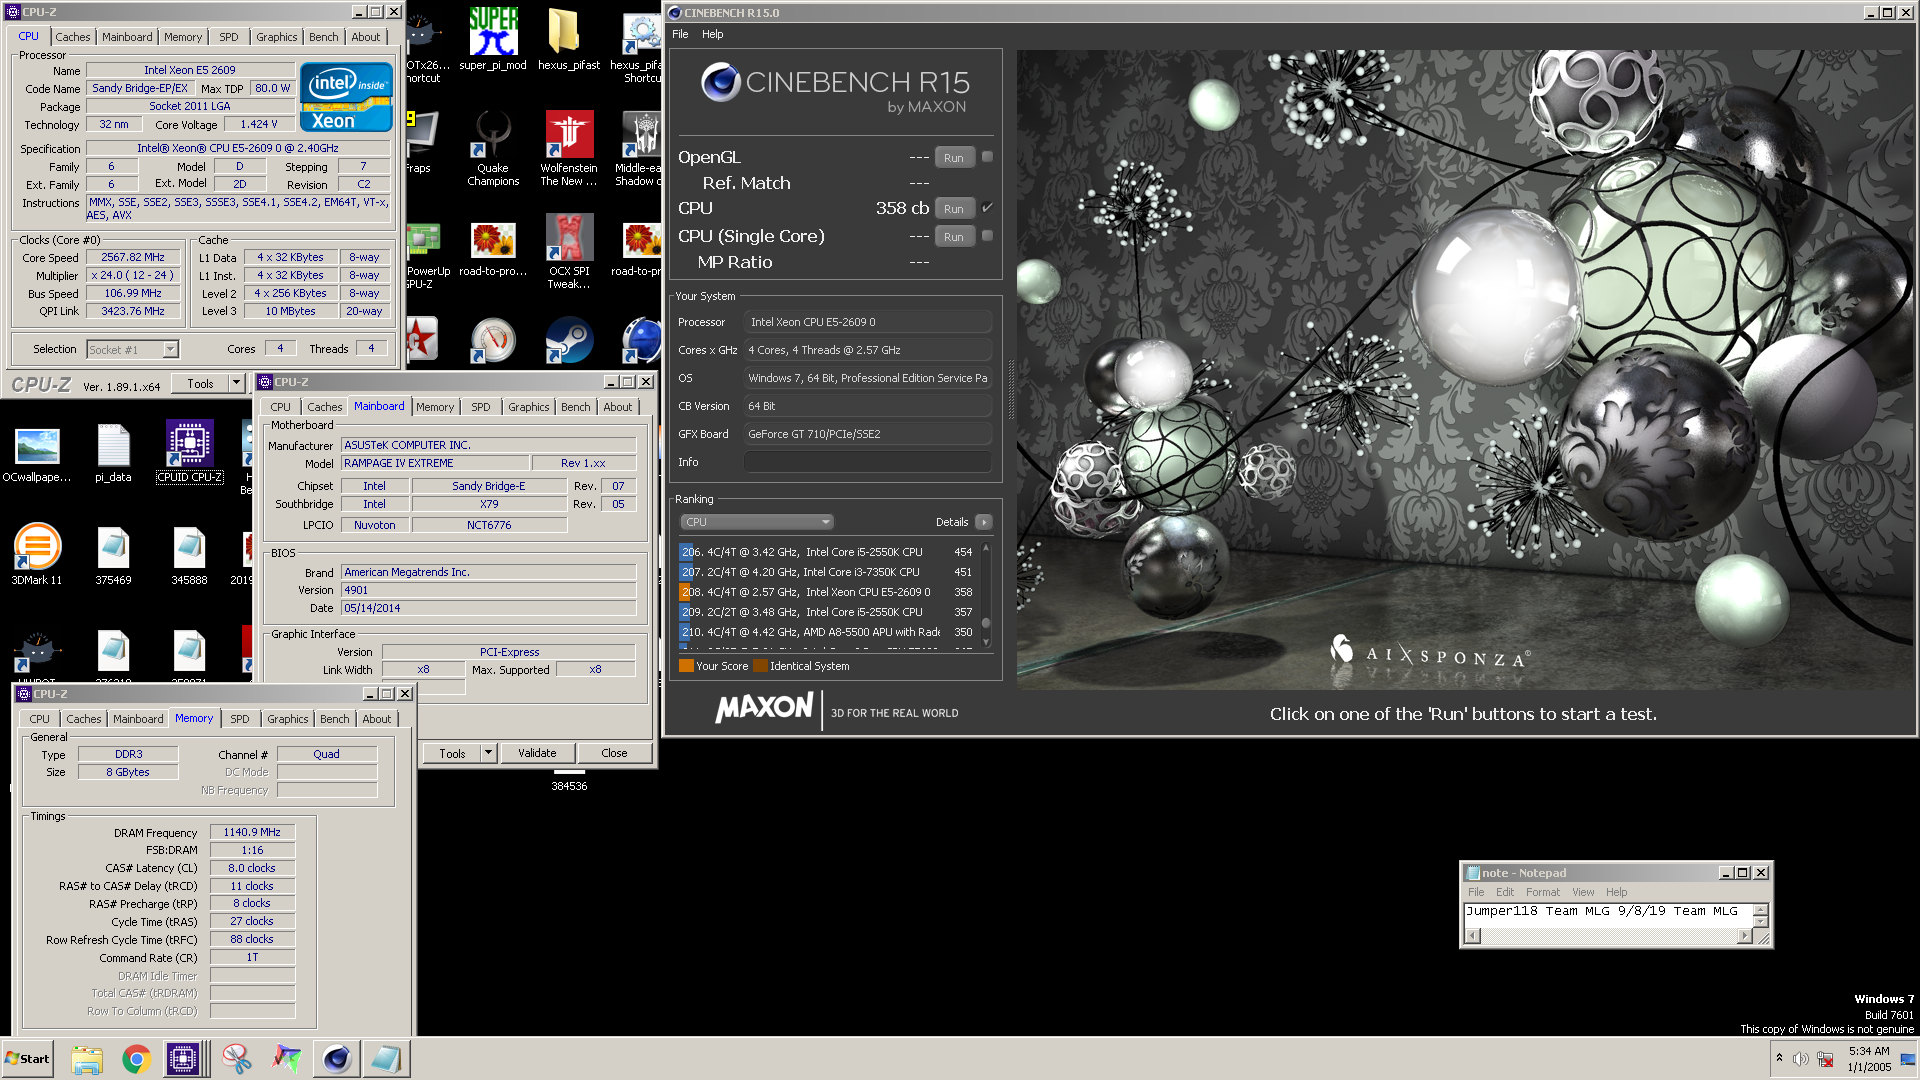
Task: Run the OpenGL benchmark
Action: pyautogui.click(x=954, y=157)
